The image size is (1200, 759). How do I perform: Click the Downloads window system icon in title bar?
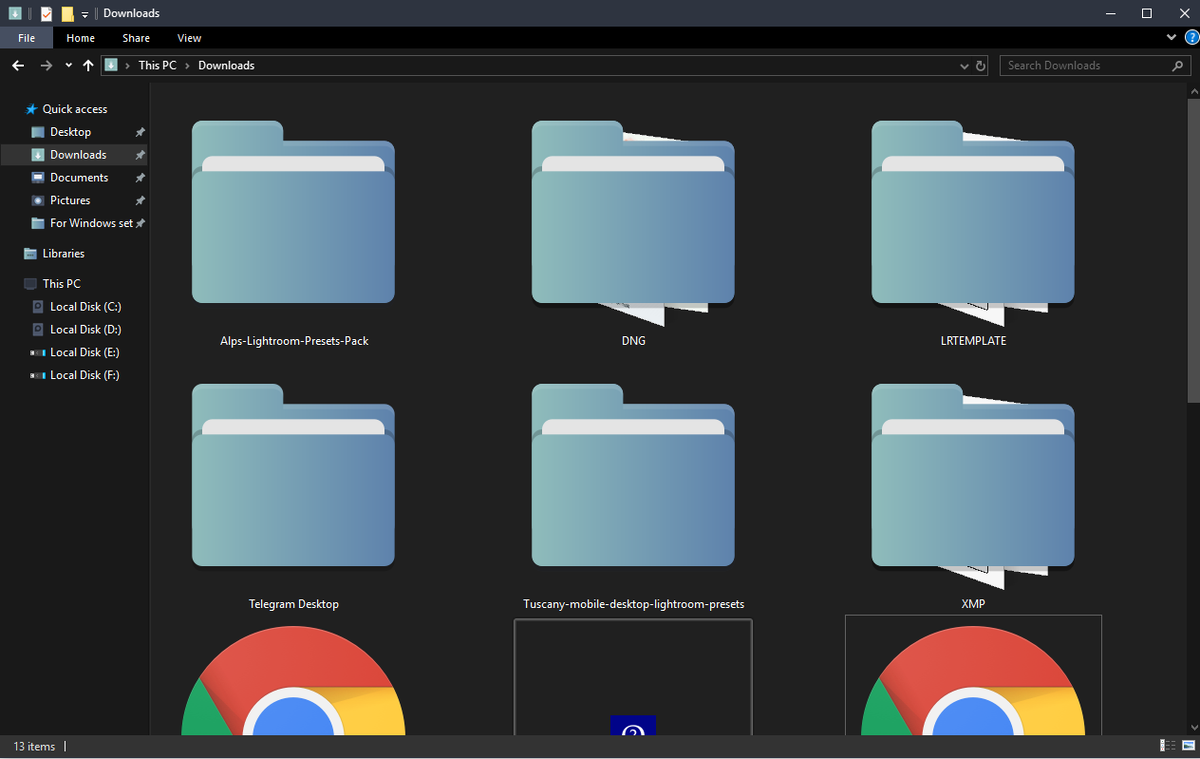15,13
